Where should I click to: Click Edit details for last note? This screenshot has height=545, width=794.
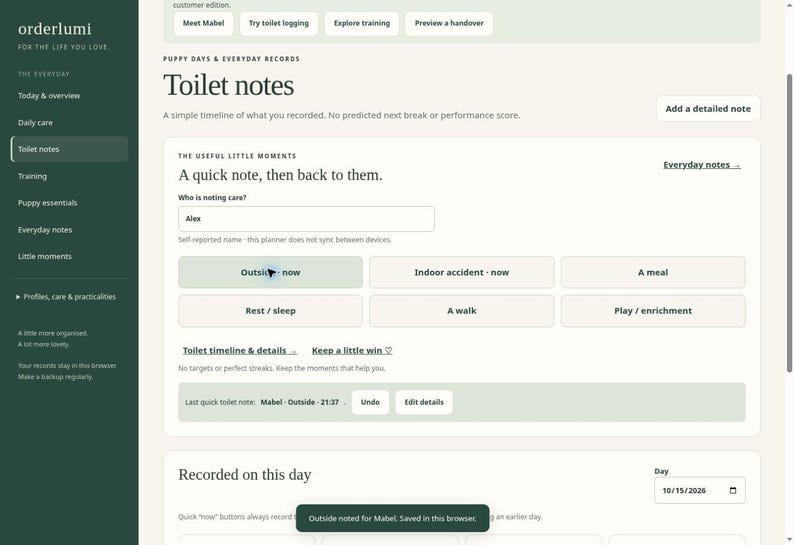[x=424, y=402]
